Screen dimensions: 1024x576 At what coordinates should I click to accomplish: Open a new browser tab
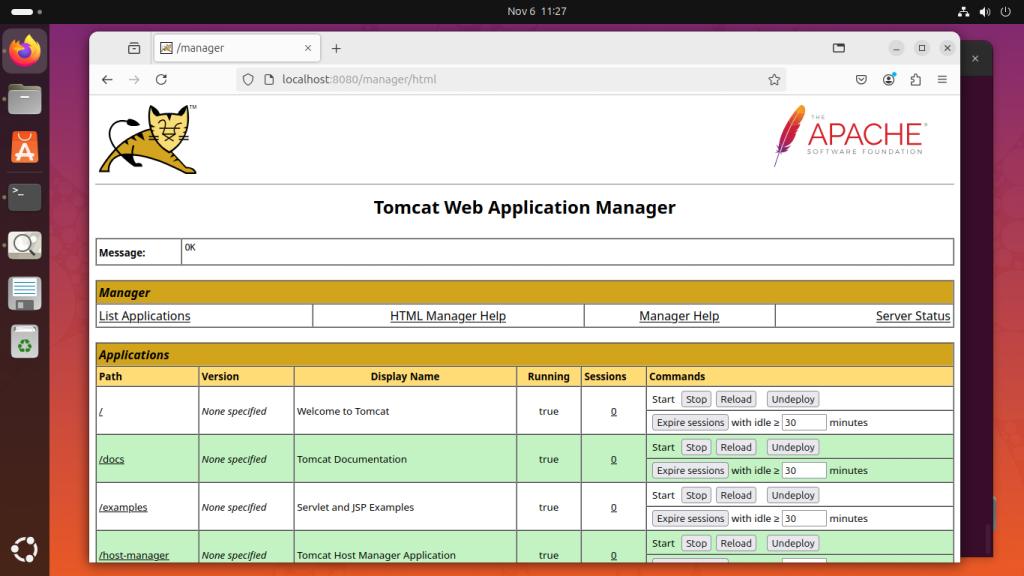point(335,47)
